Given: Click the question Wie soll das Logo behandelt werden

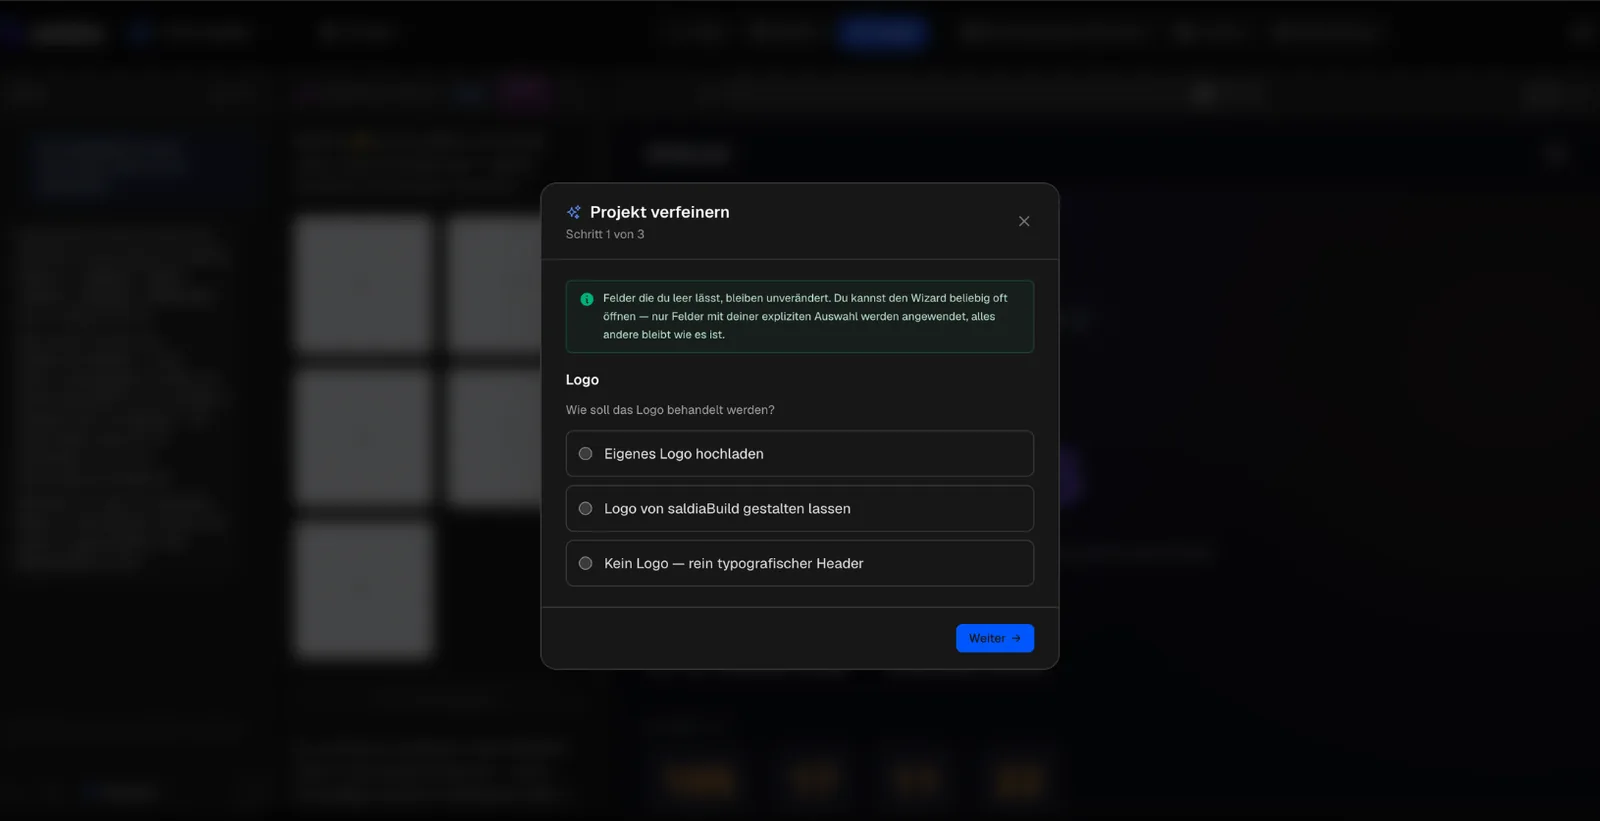Looking at the screenshot, I should coord(670,410).
